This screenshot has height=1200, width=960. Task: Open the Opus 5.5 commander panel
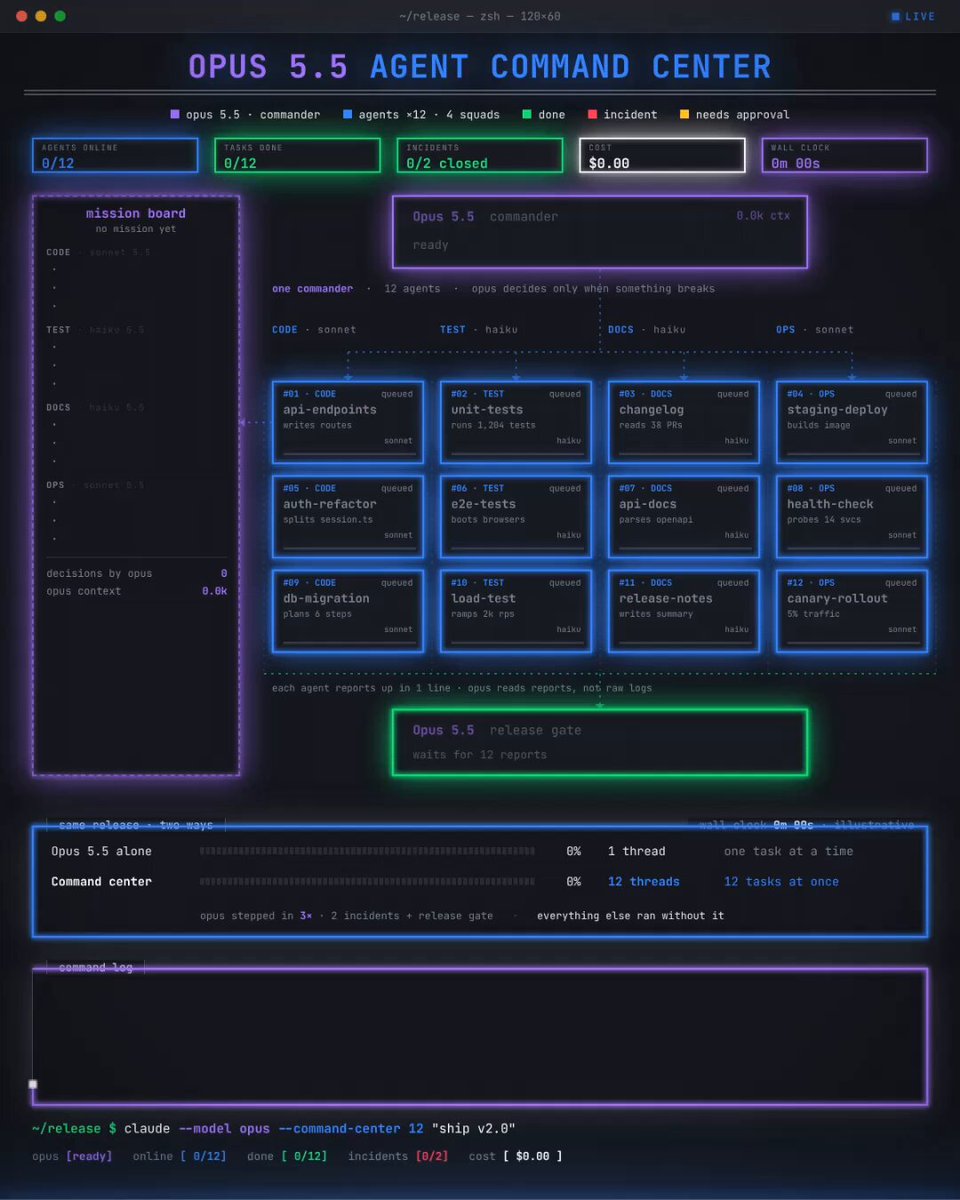tap(600, 232)
